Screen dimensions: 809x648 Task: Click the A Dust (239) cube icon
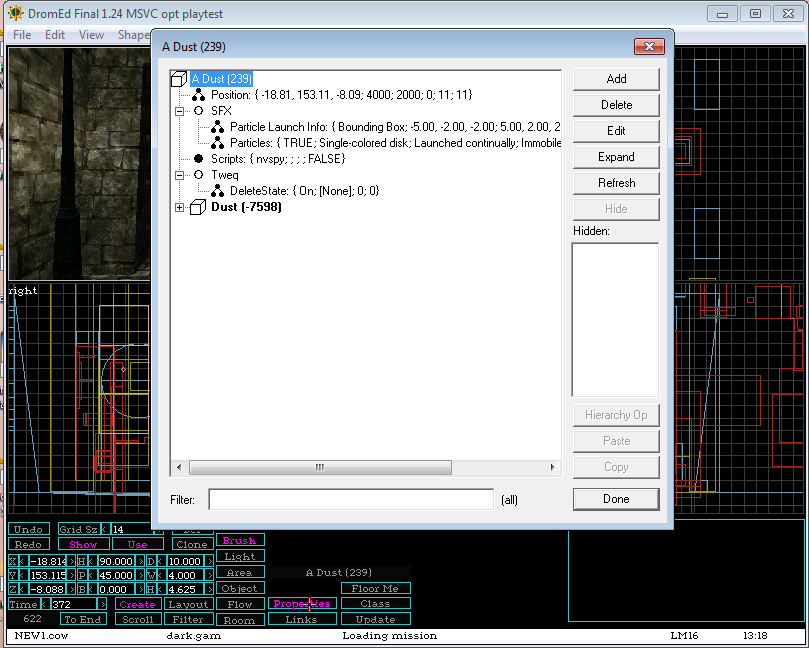(179, 79)
